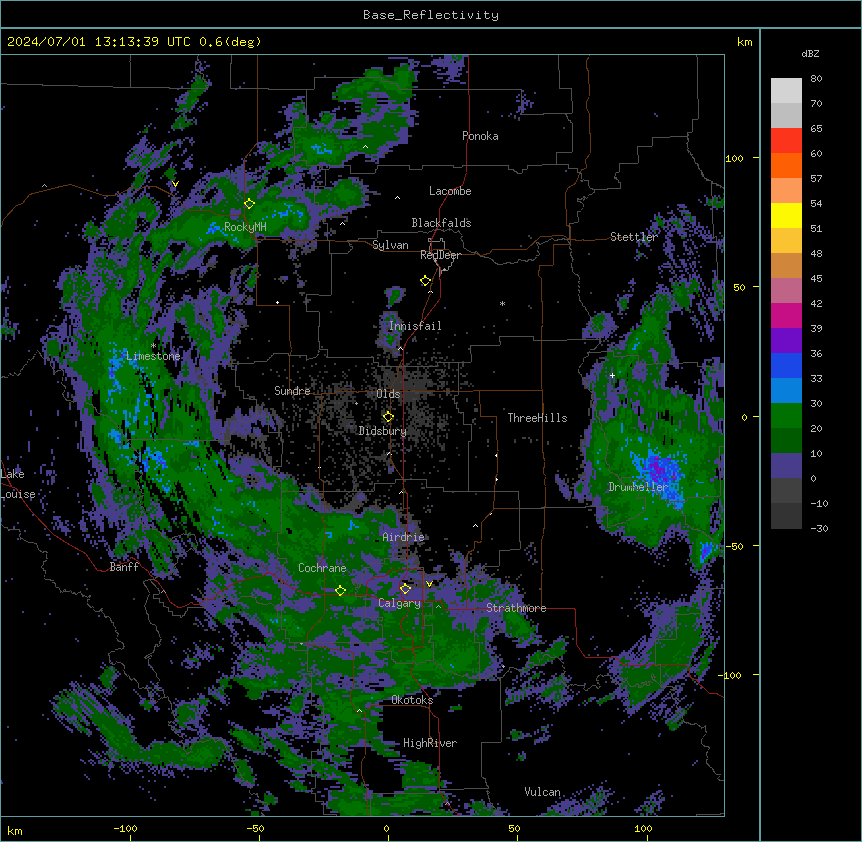The height and width of the screenshot is (842, 862).
Task: Click the Strathmore label
Action: pyautogui.click(x=516, y=608)
